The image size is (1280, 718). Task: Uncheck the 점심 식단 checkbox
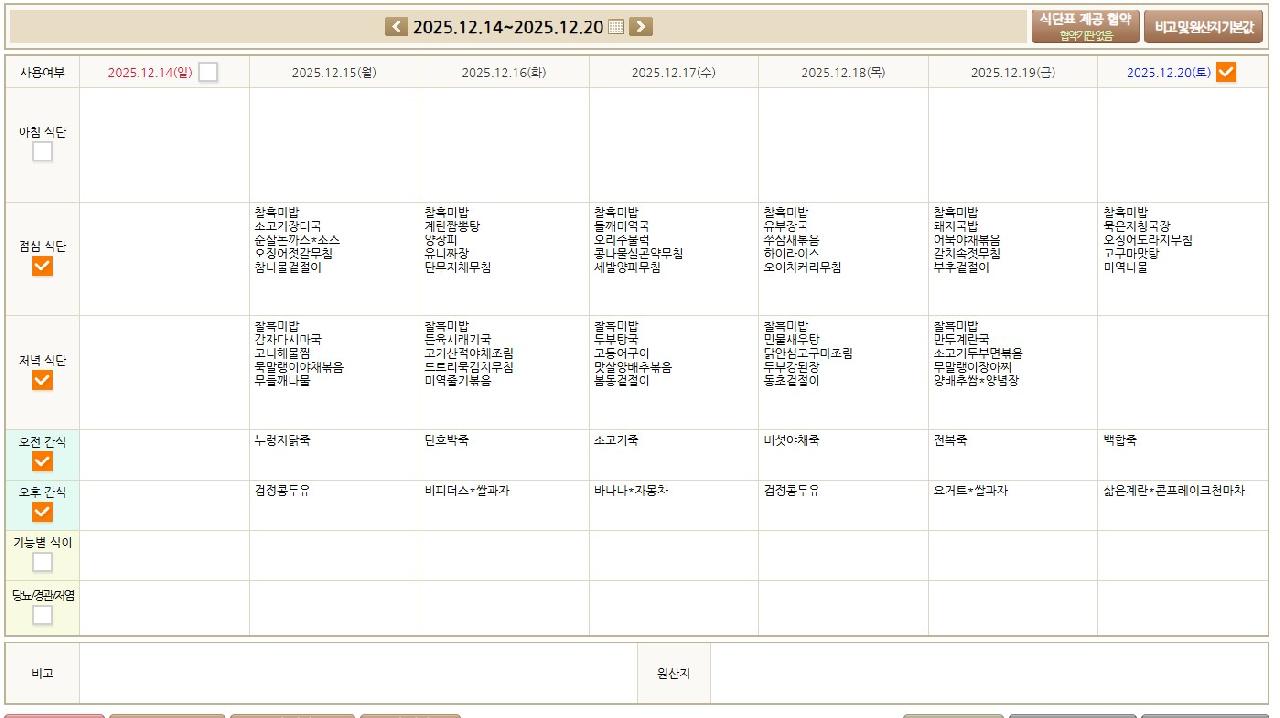pyautogui.click(x=42, y=266)
